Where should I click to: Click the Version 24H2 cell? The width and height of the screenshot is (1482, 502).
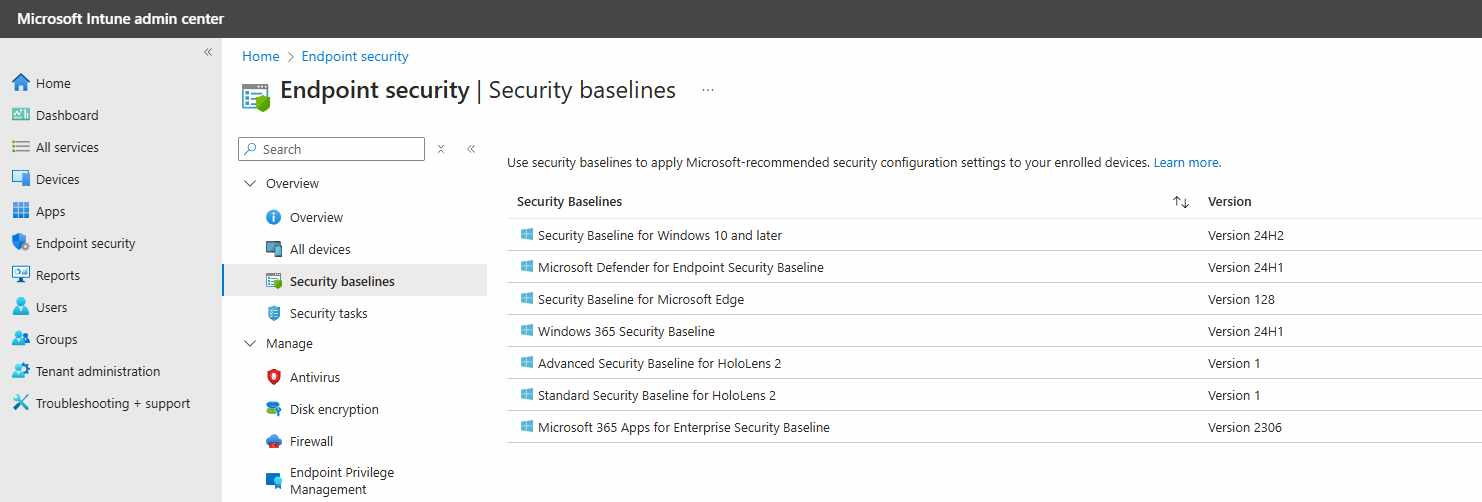pos(1246,235)
